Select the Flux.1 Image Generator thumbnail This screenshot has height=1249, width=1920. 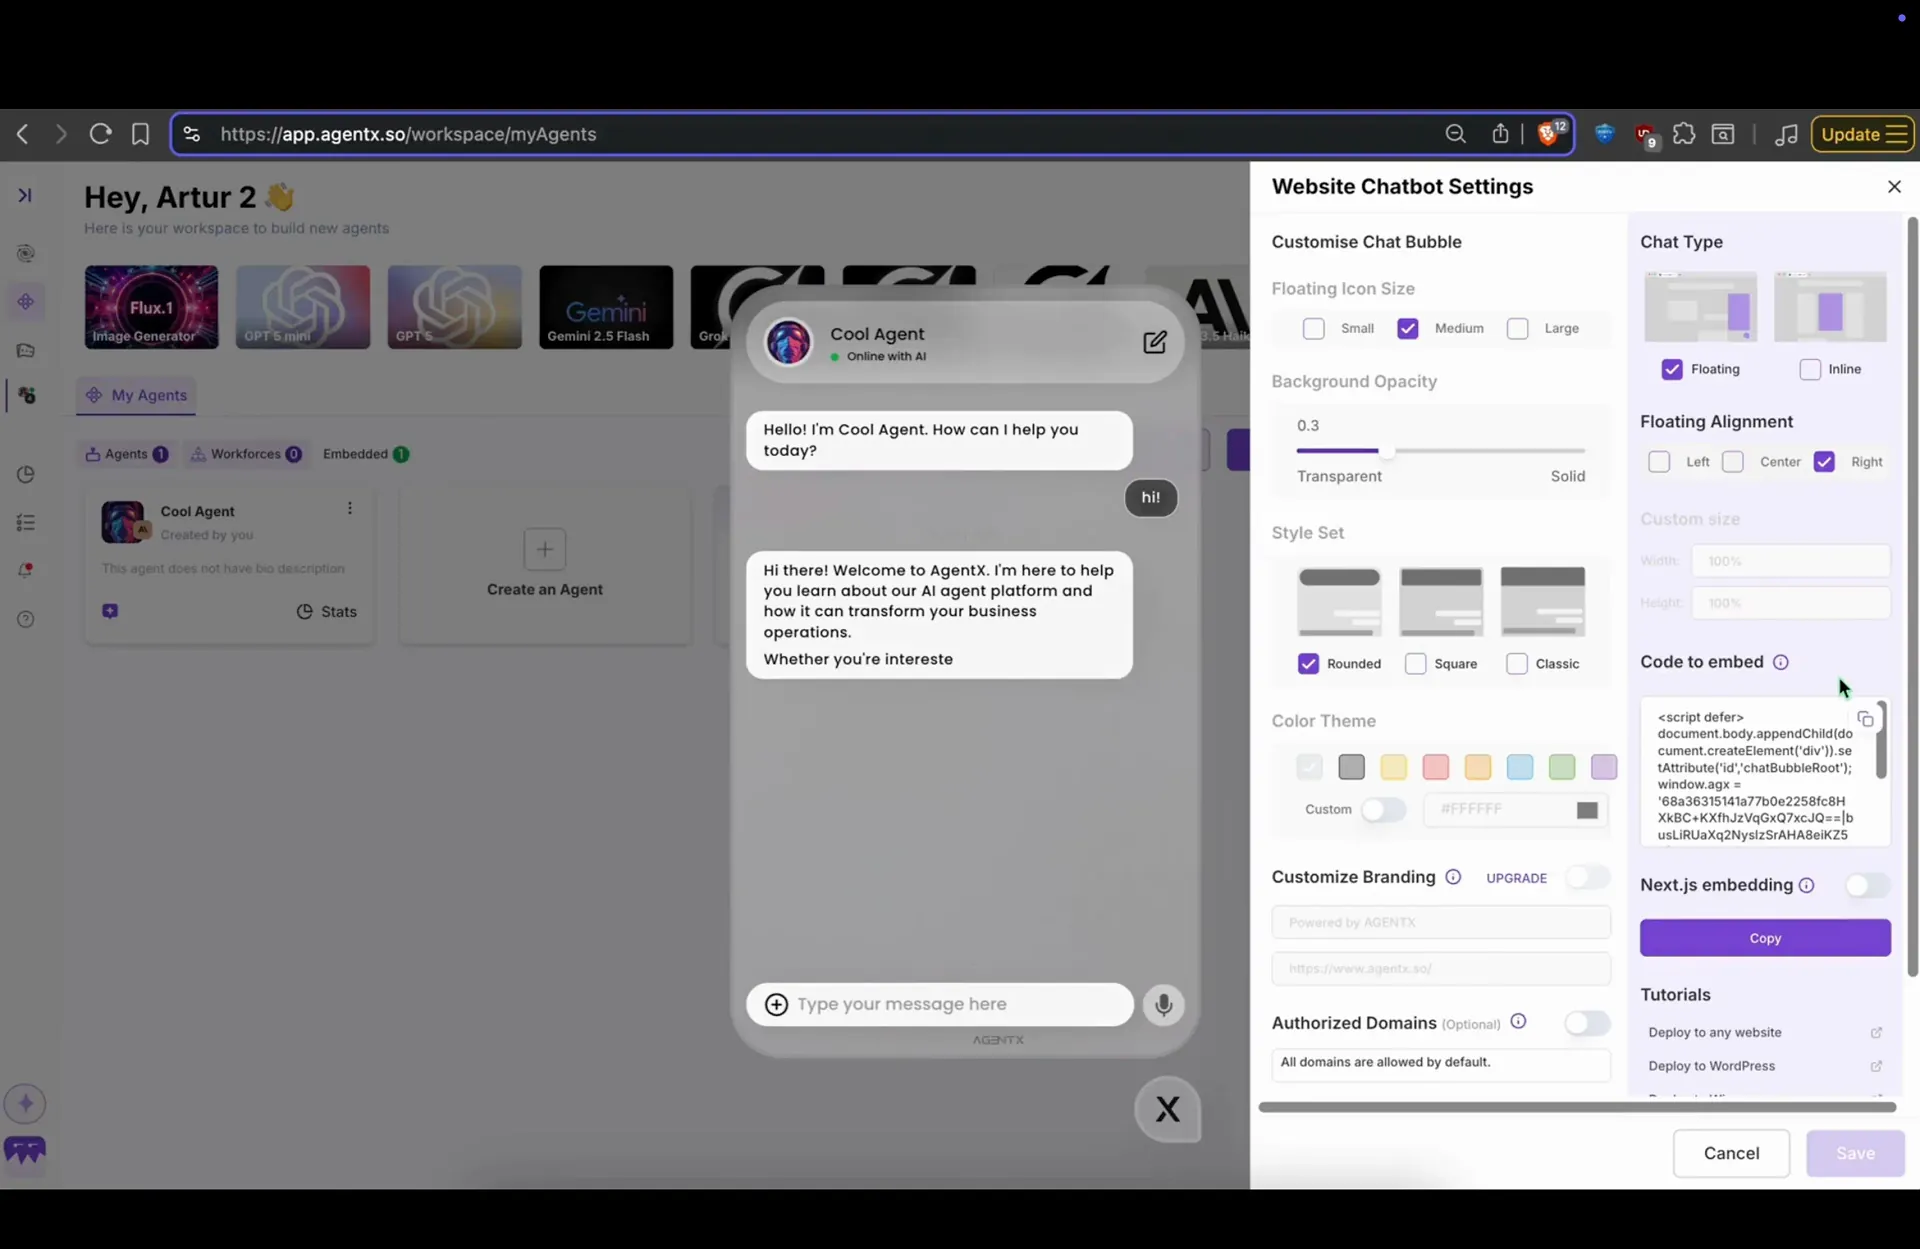(151, 307)
